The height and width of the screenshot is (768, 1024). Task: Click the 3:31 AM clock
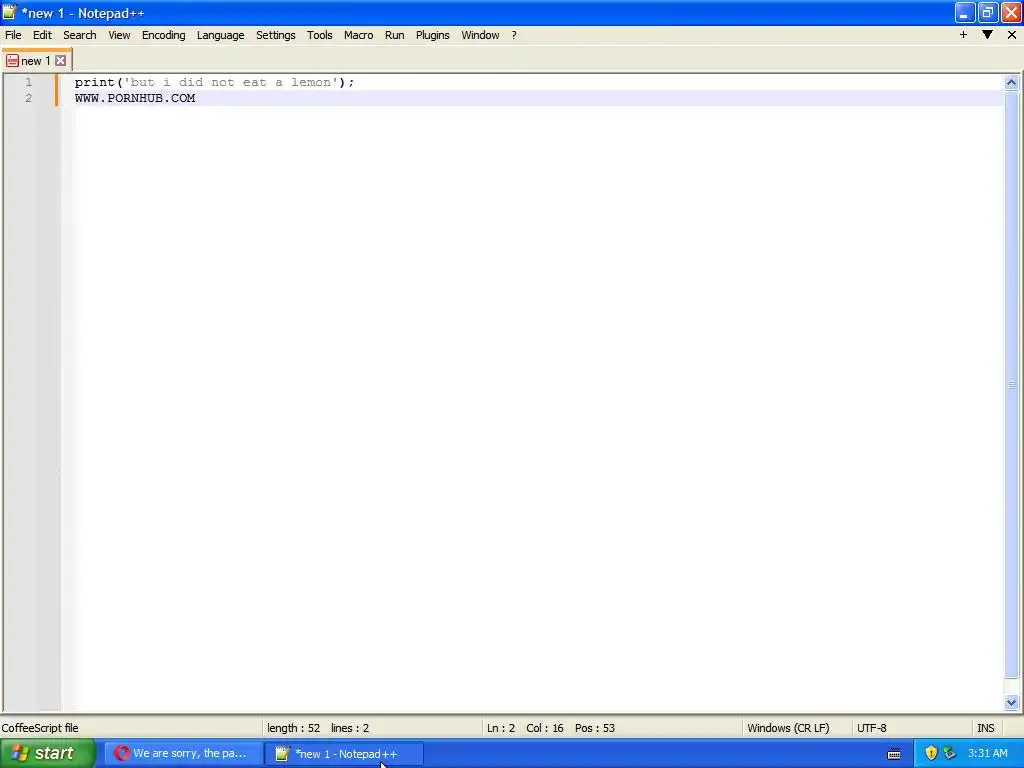point(987,753)
